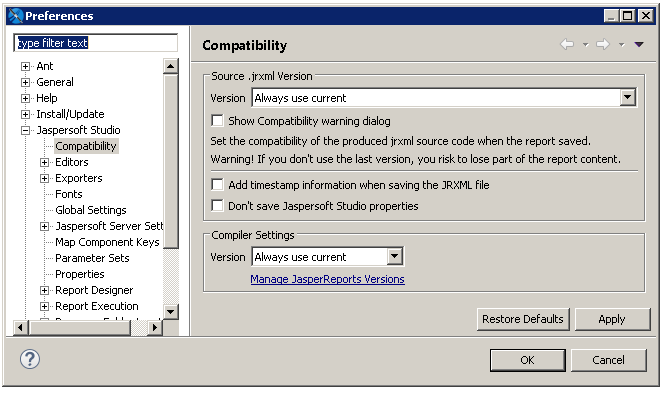Select Compatibility in the preferences tree

(86, 146)
